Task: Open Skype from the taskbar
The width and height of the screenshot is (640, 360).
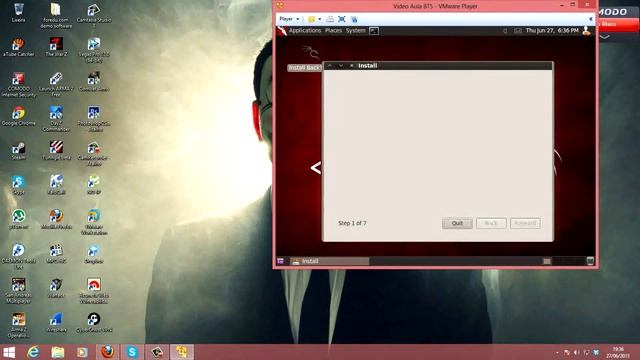Action: point(132,352)
